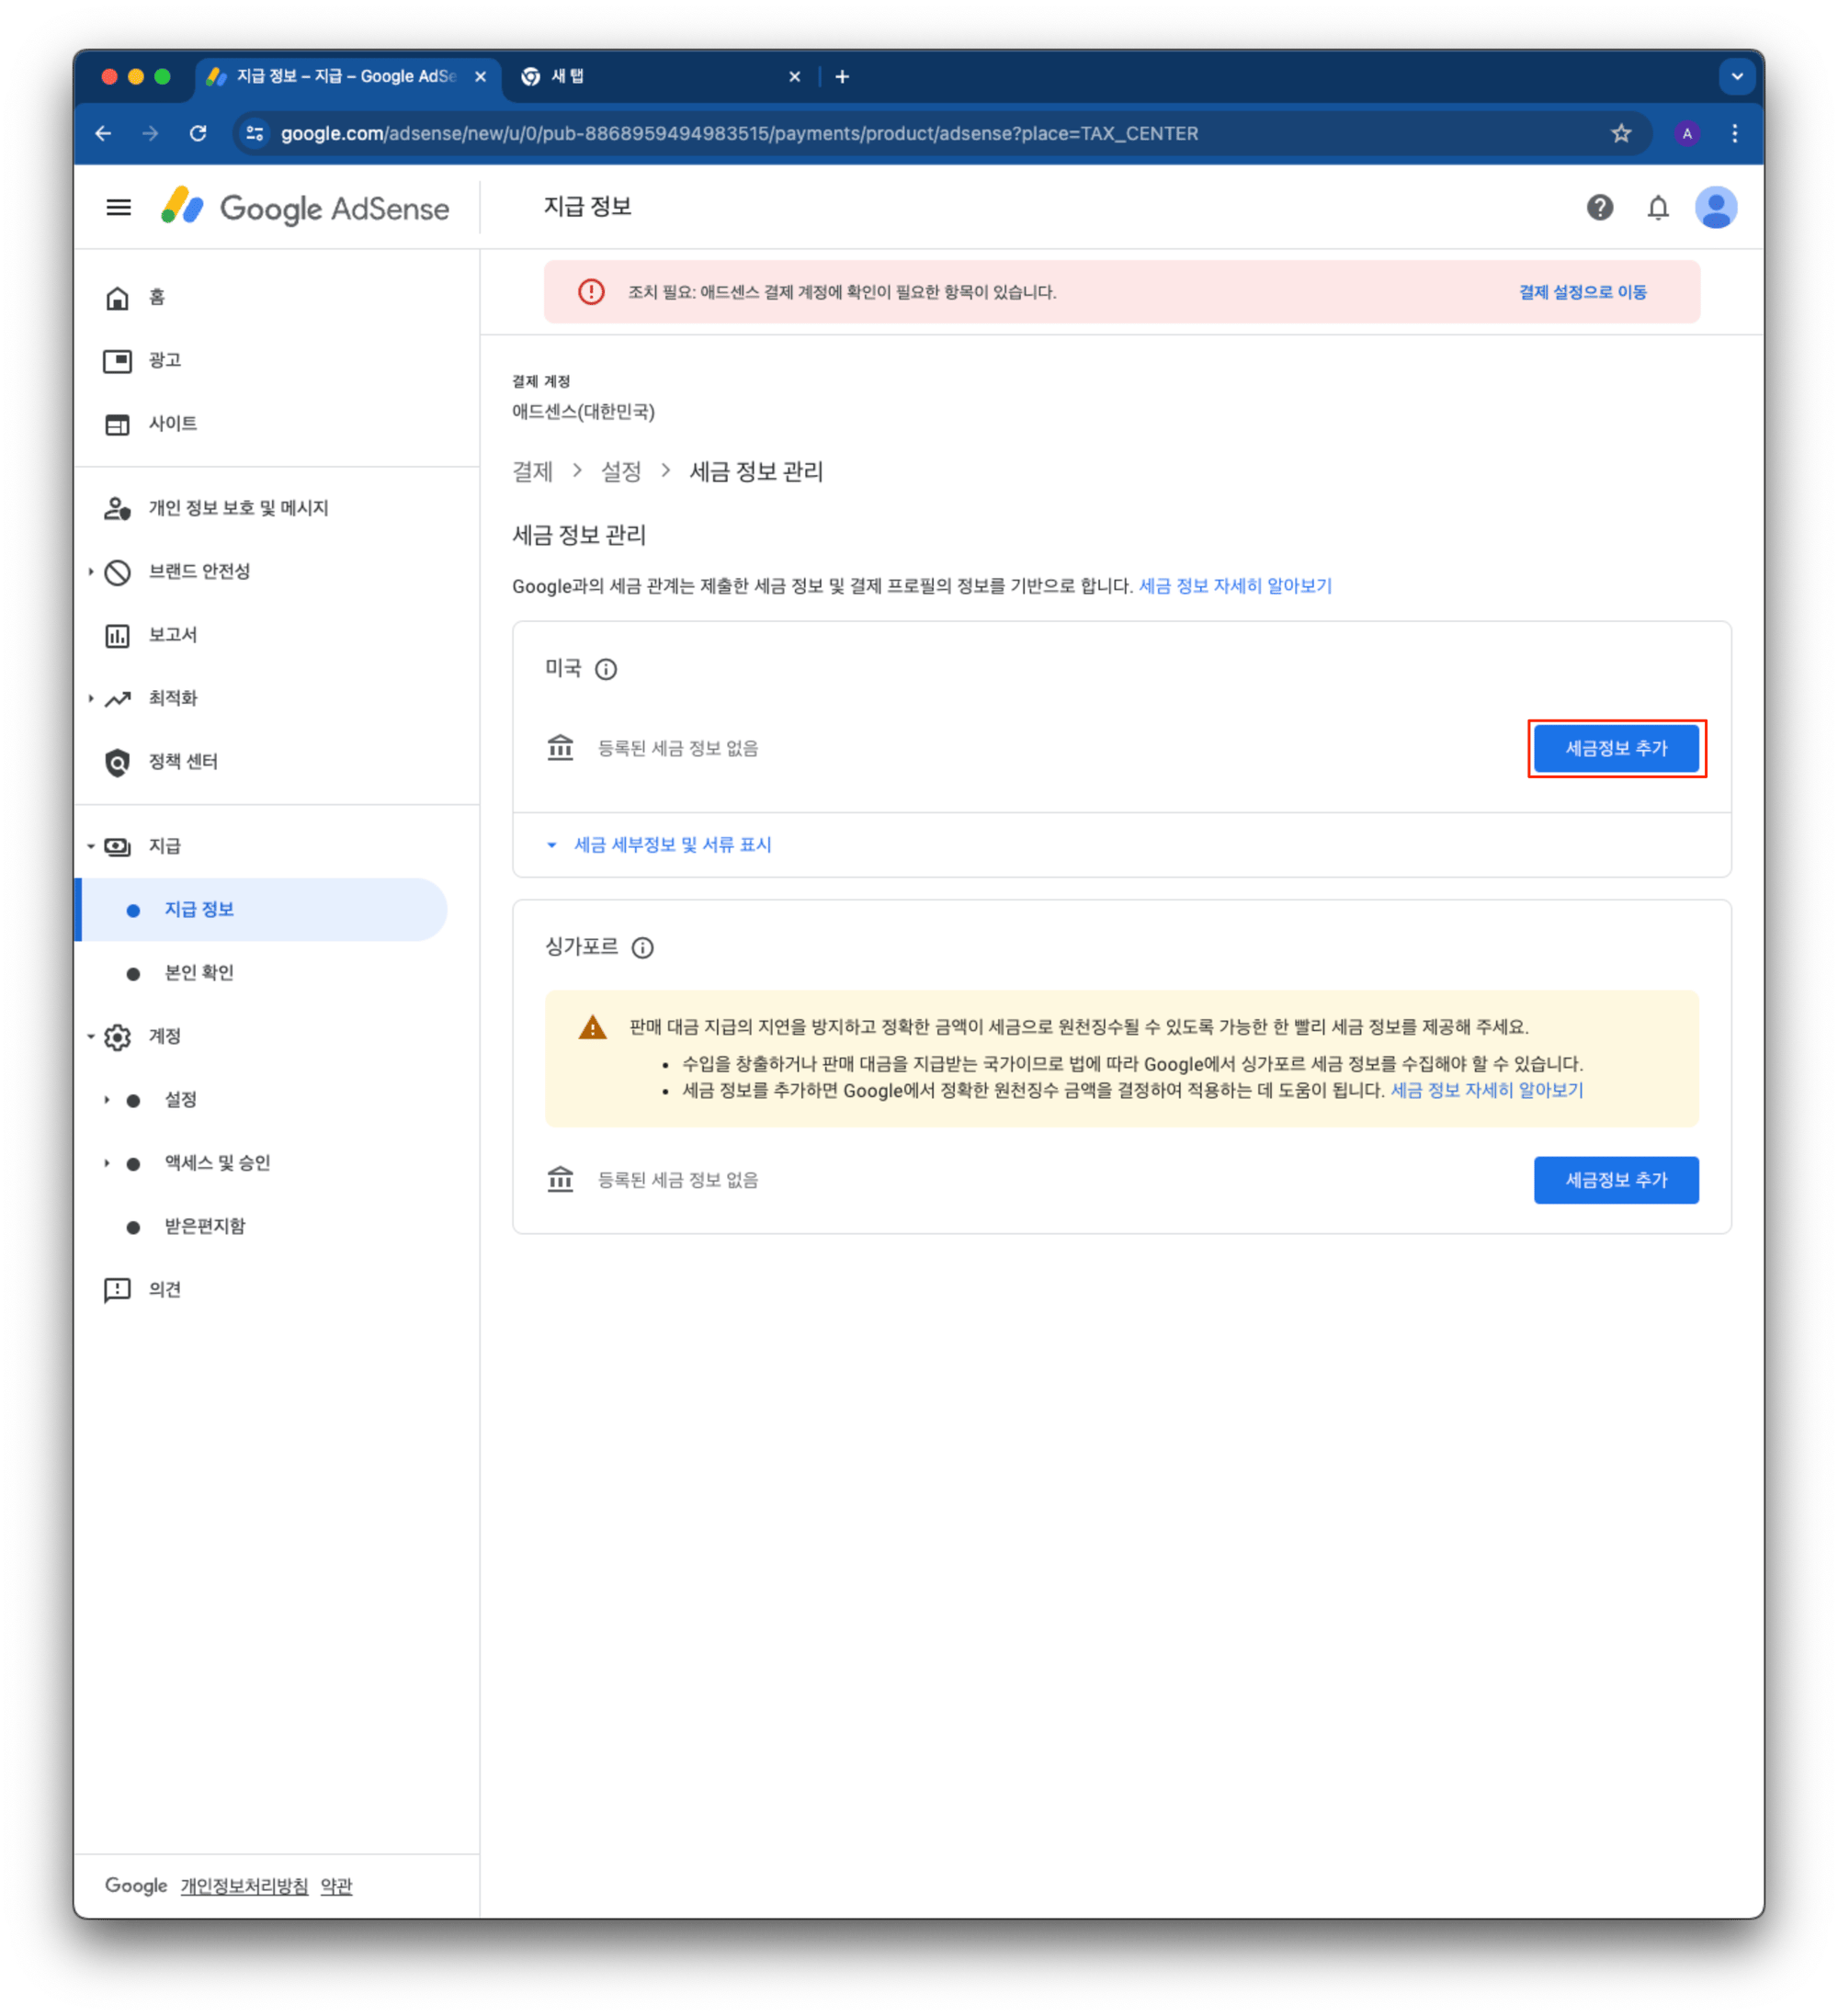The width and height of the screenshot is (1838, 2016).
Task: Bookmark this page with the star icon
Action: coord(1620,133)
